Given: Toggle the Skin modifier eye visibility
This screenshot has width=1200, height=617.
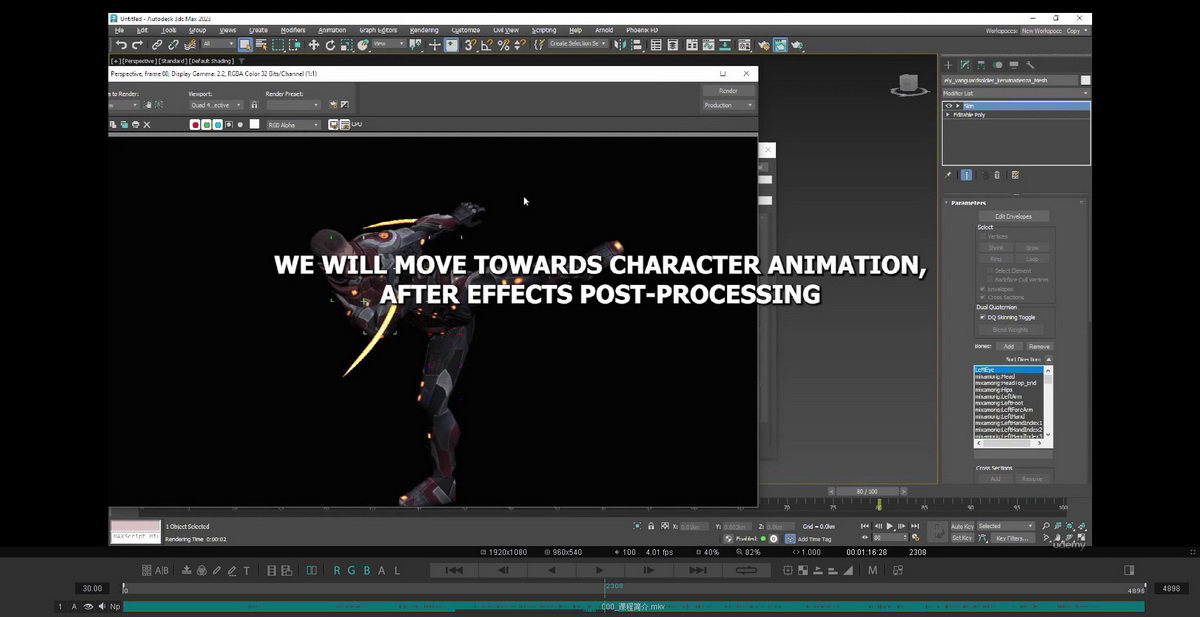Looking at the screenshot, I should click(x=949, y=105).
